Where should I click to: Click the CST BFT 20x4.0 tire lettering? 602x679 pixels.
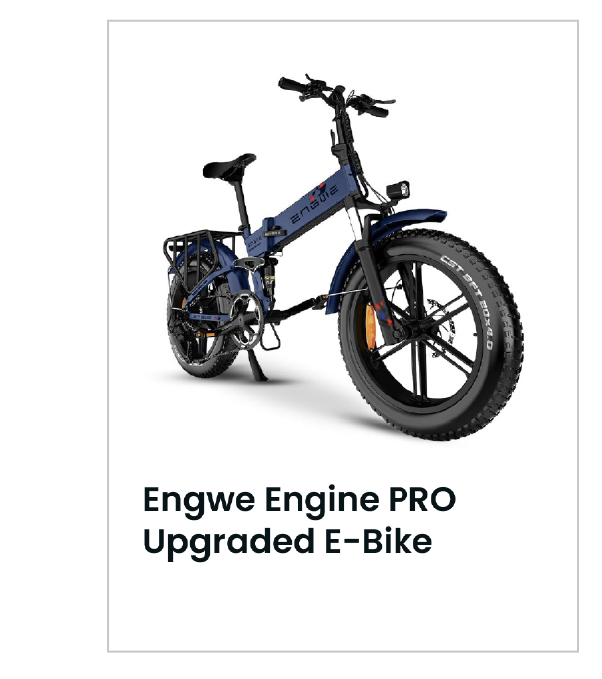[x=469, y=300]
